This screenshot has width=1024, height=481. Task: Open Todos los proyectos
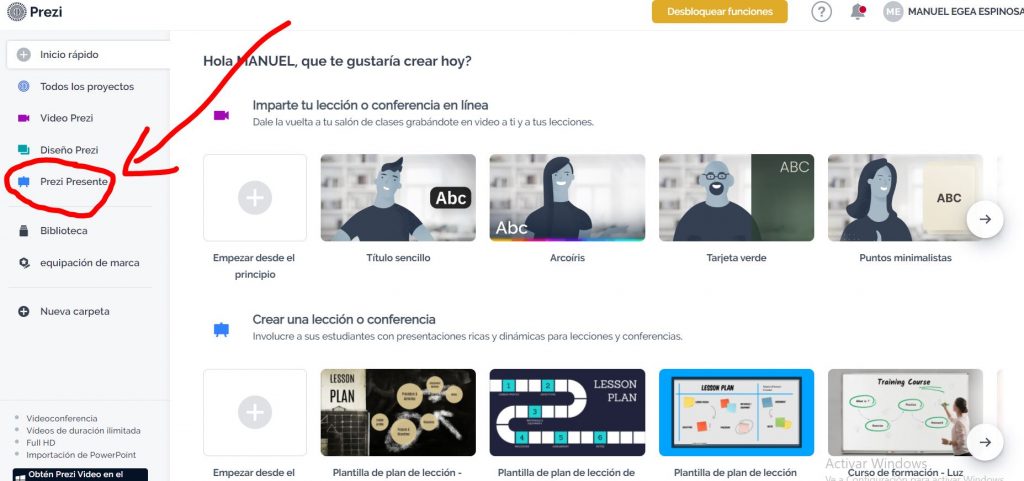[x=86, y=87]
